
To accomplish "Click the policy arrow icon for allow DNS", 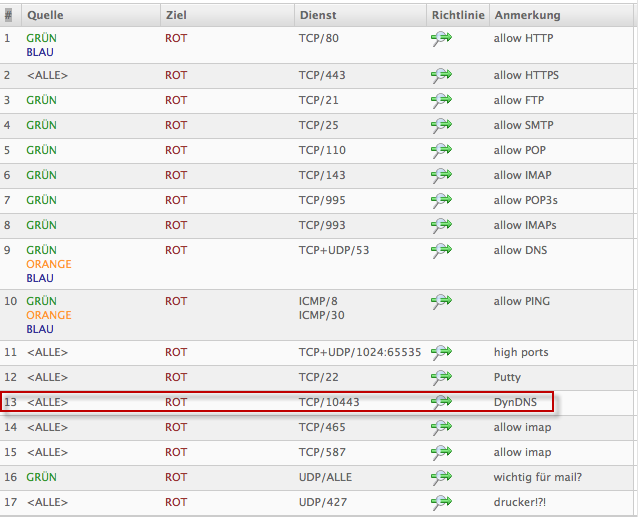I will (x=441, y=250).
